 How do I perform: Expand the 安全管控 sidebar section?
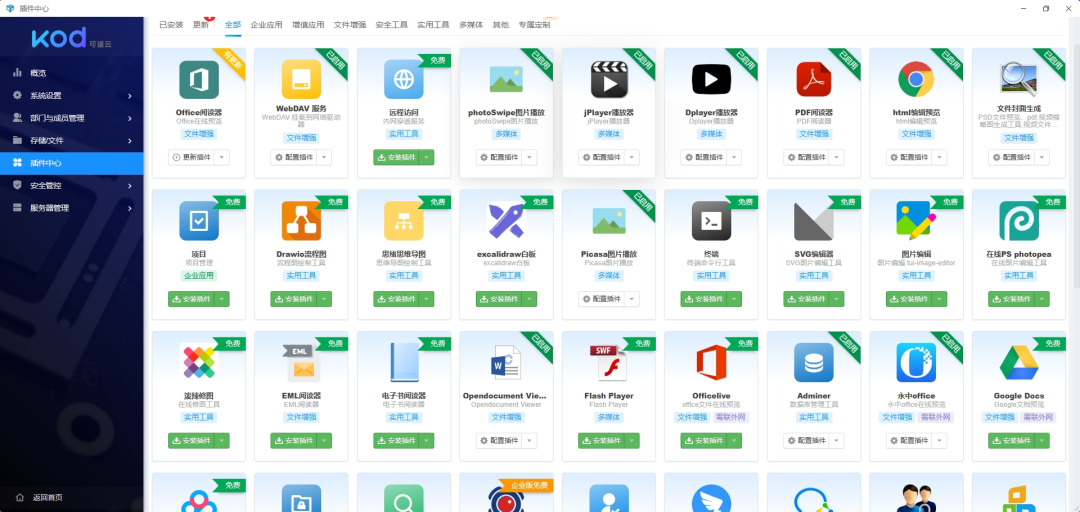pyautogui.click(x=72, y=185)
